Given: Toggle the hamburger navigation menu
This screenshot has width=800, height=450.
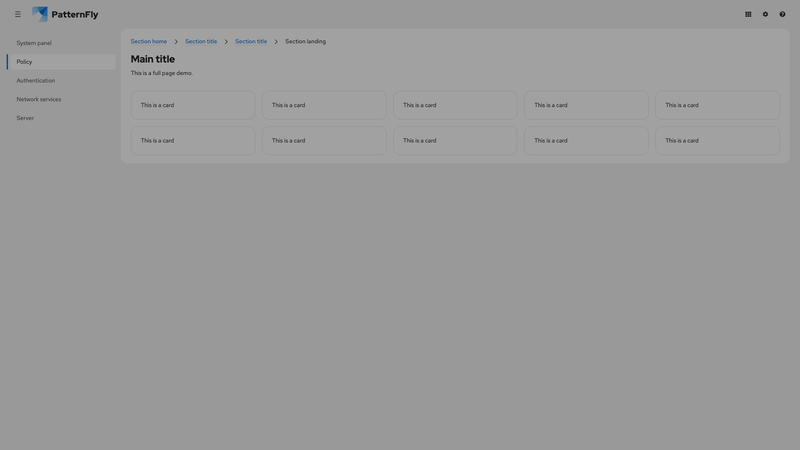Looking at the screenshot, I should pyautogui.click(x=18, y=14).
